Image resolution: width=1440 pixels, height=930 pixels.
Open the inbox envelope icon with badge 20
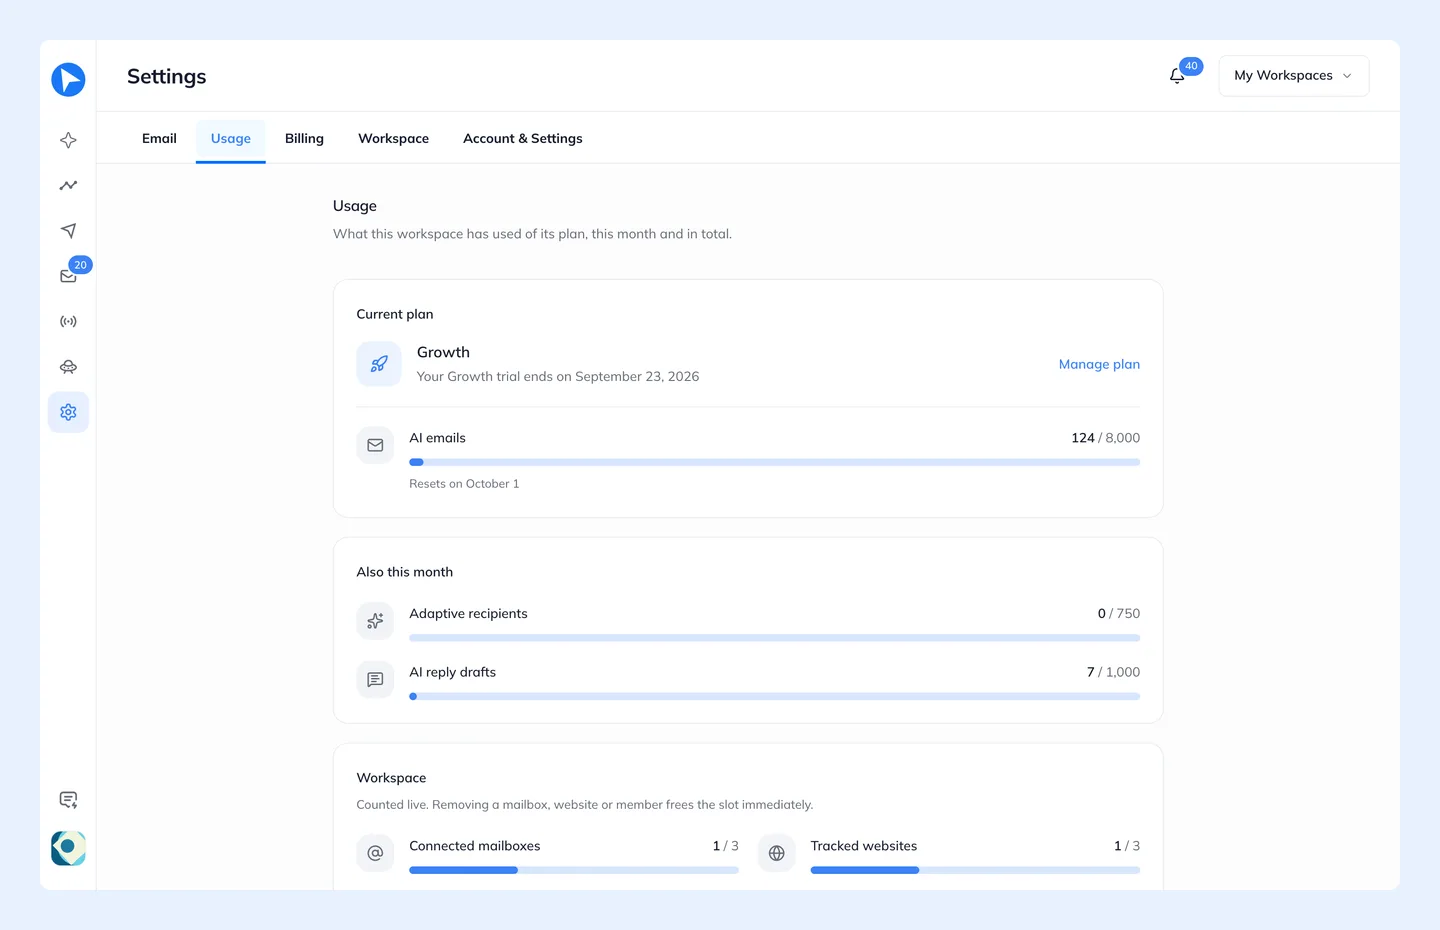tap(68, 276)
